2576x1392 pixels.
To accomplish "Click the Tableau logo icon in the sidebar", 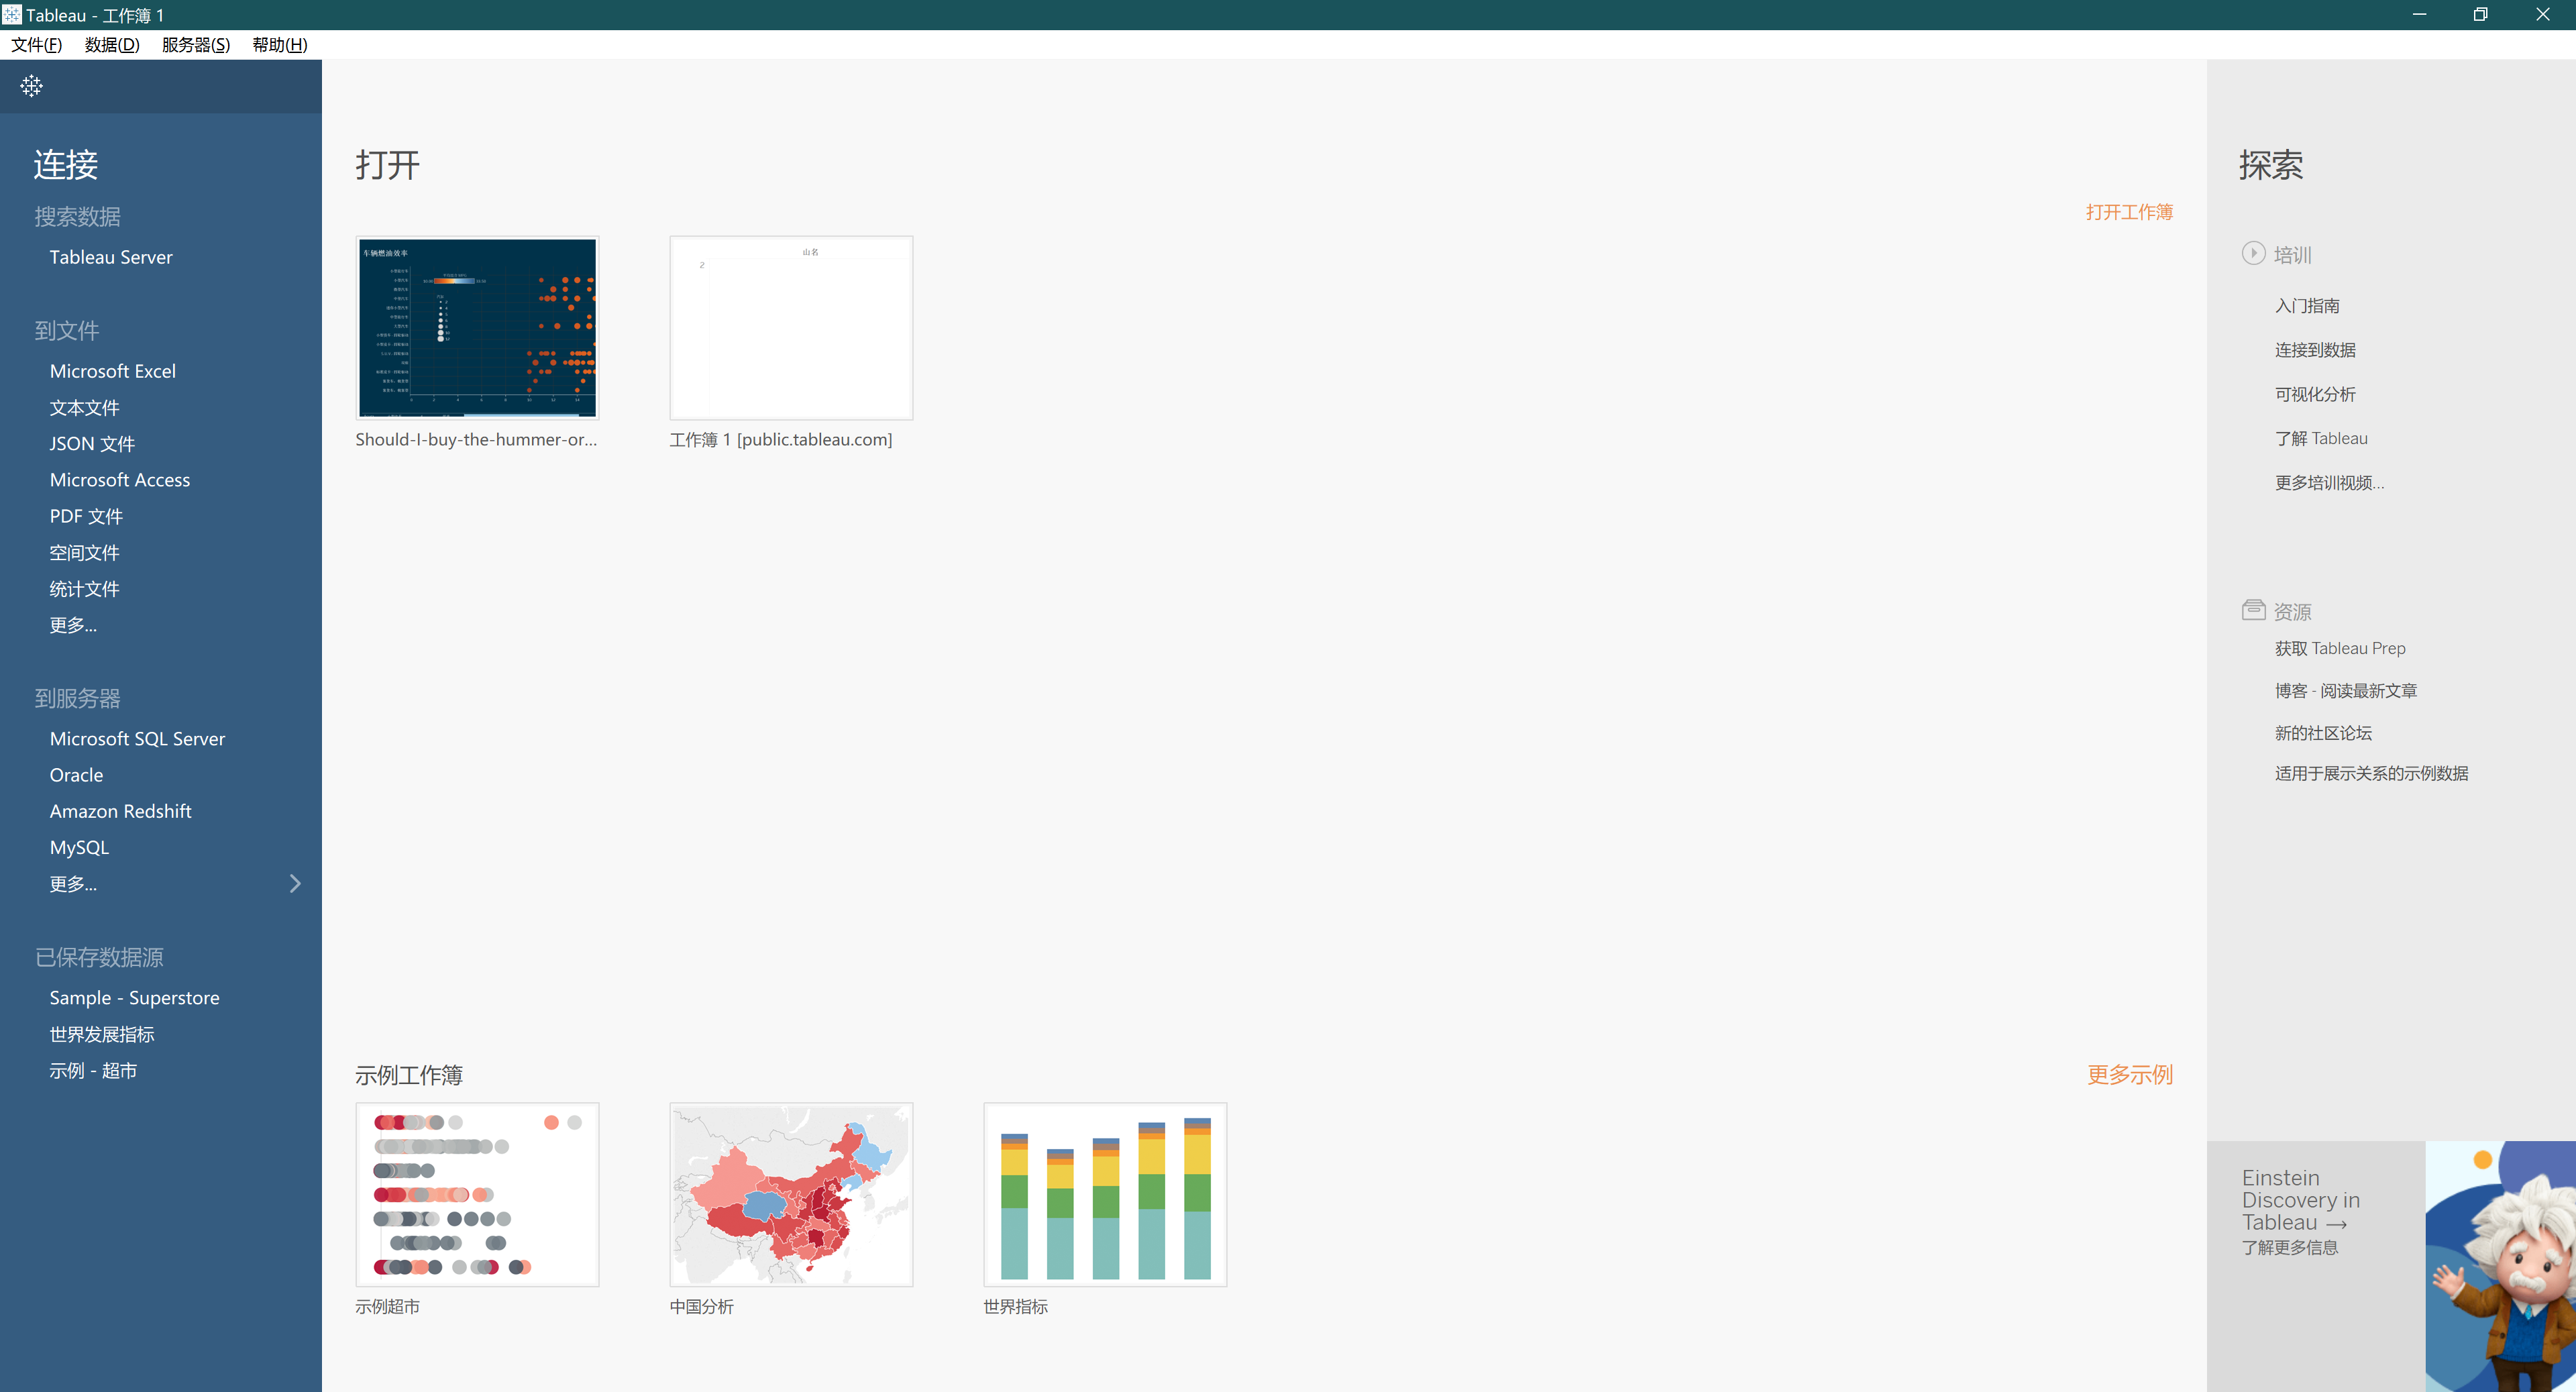I will tap(31, 86).
